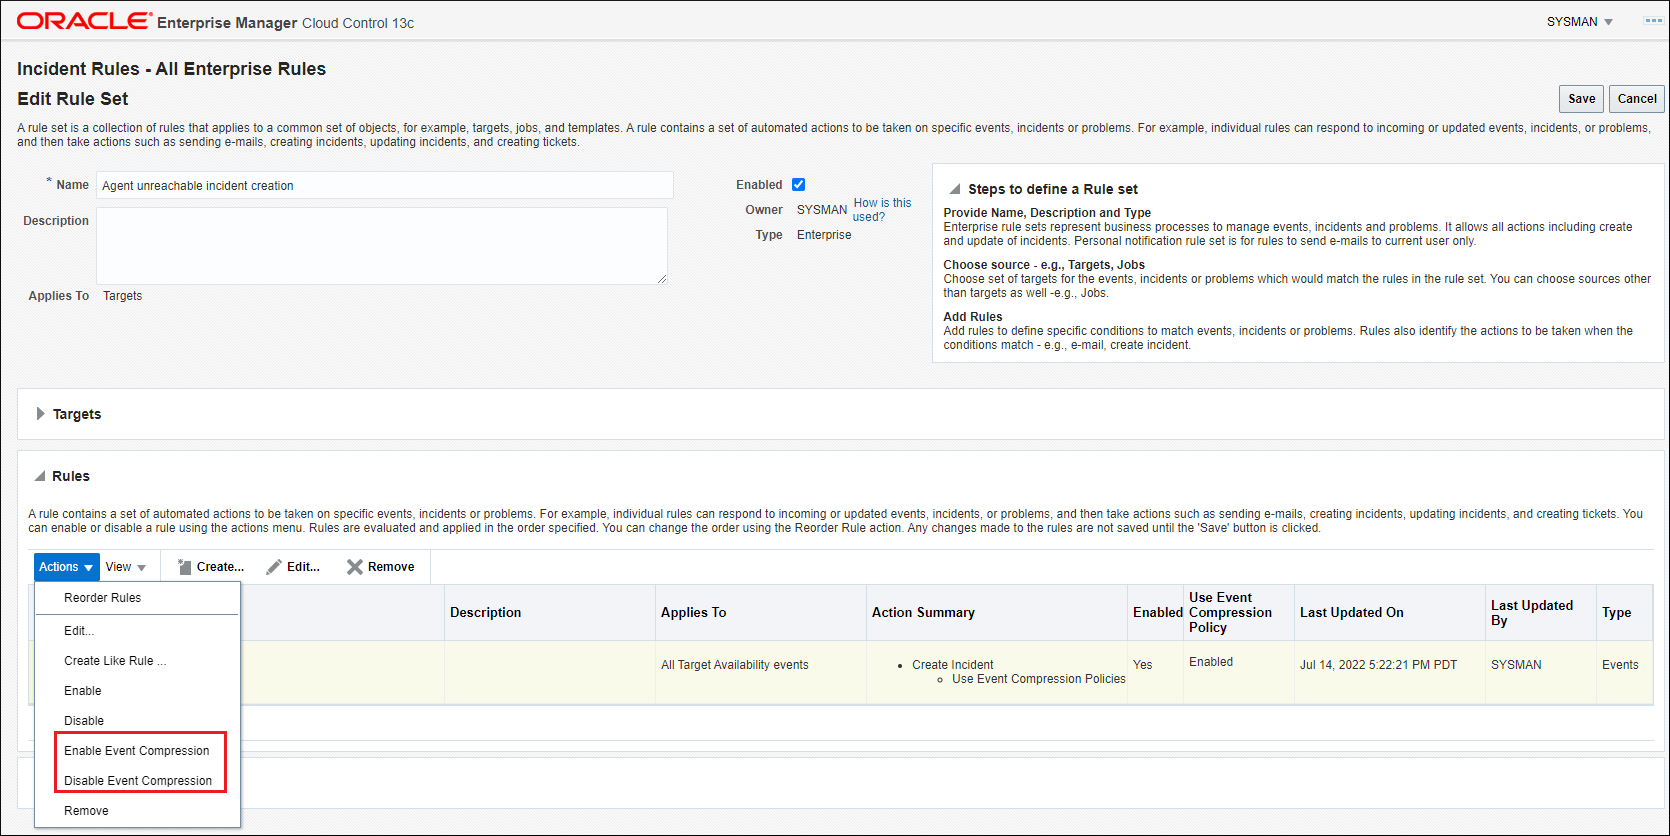Expand the Targets section
This screenshot has height=836, width=1670.
(41, 414)
